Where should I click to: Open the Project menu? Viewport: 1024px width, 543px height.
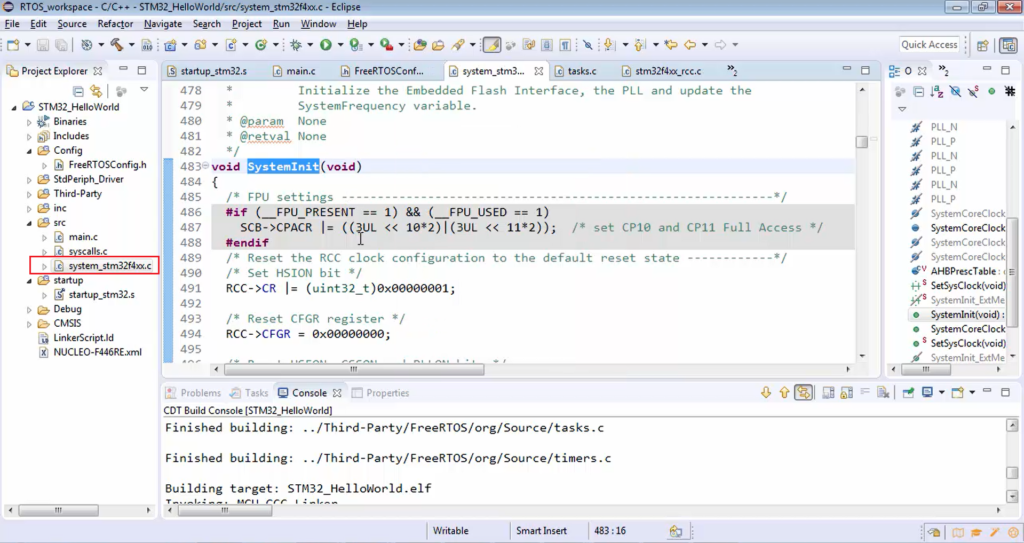[x=247, y=24]
